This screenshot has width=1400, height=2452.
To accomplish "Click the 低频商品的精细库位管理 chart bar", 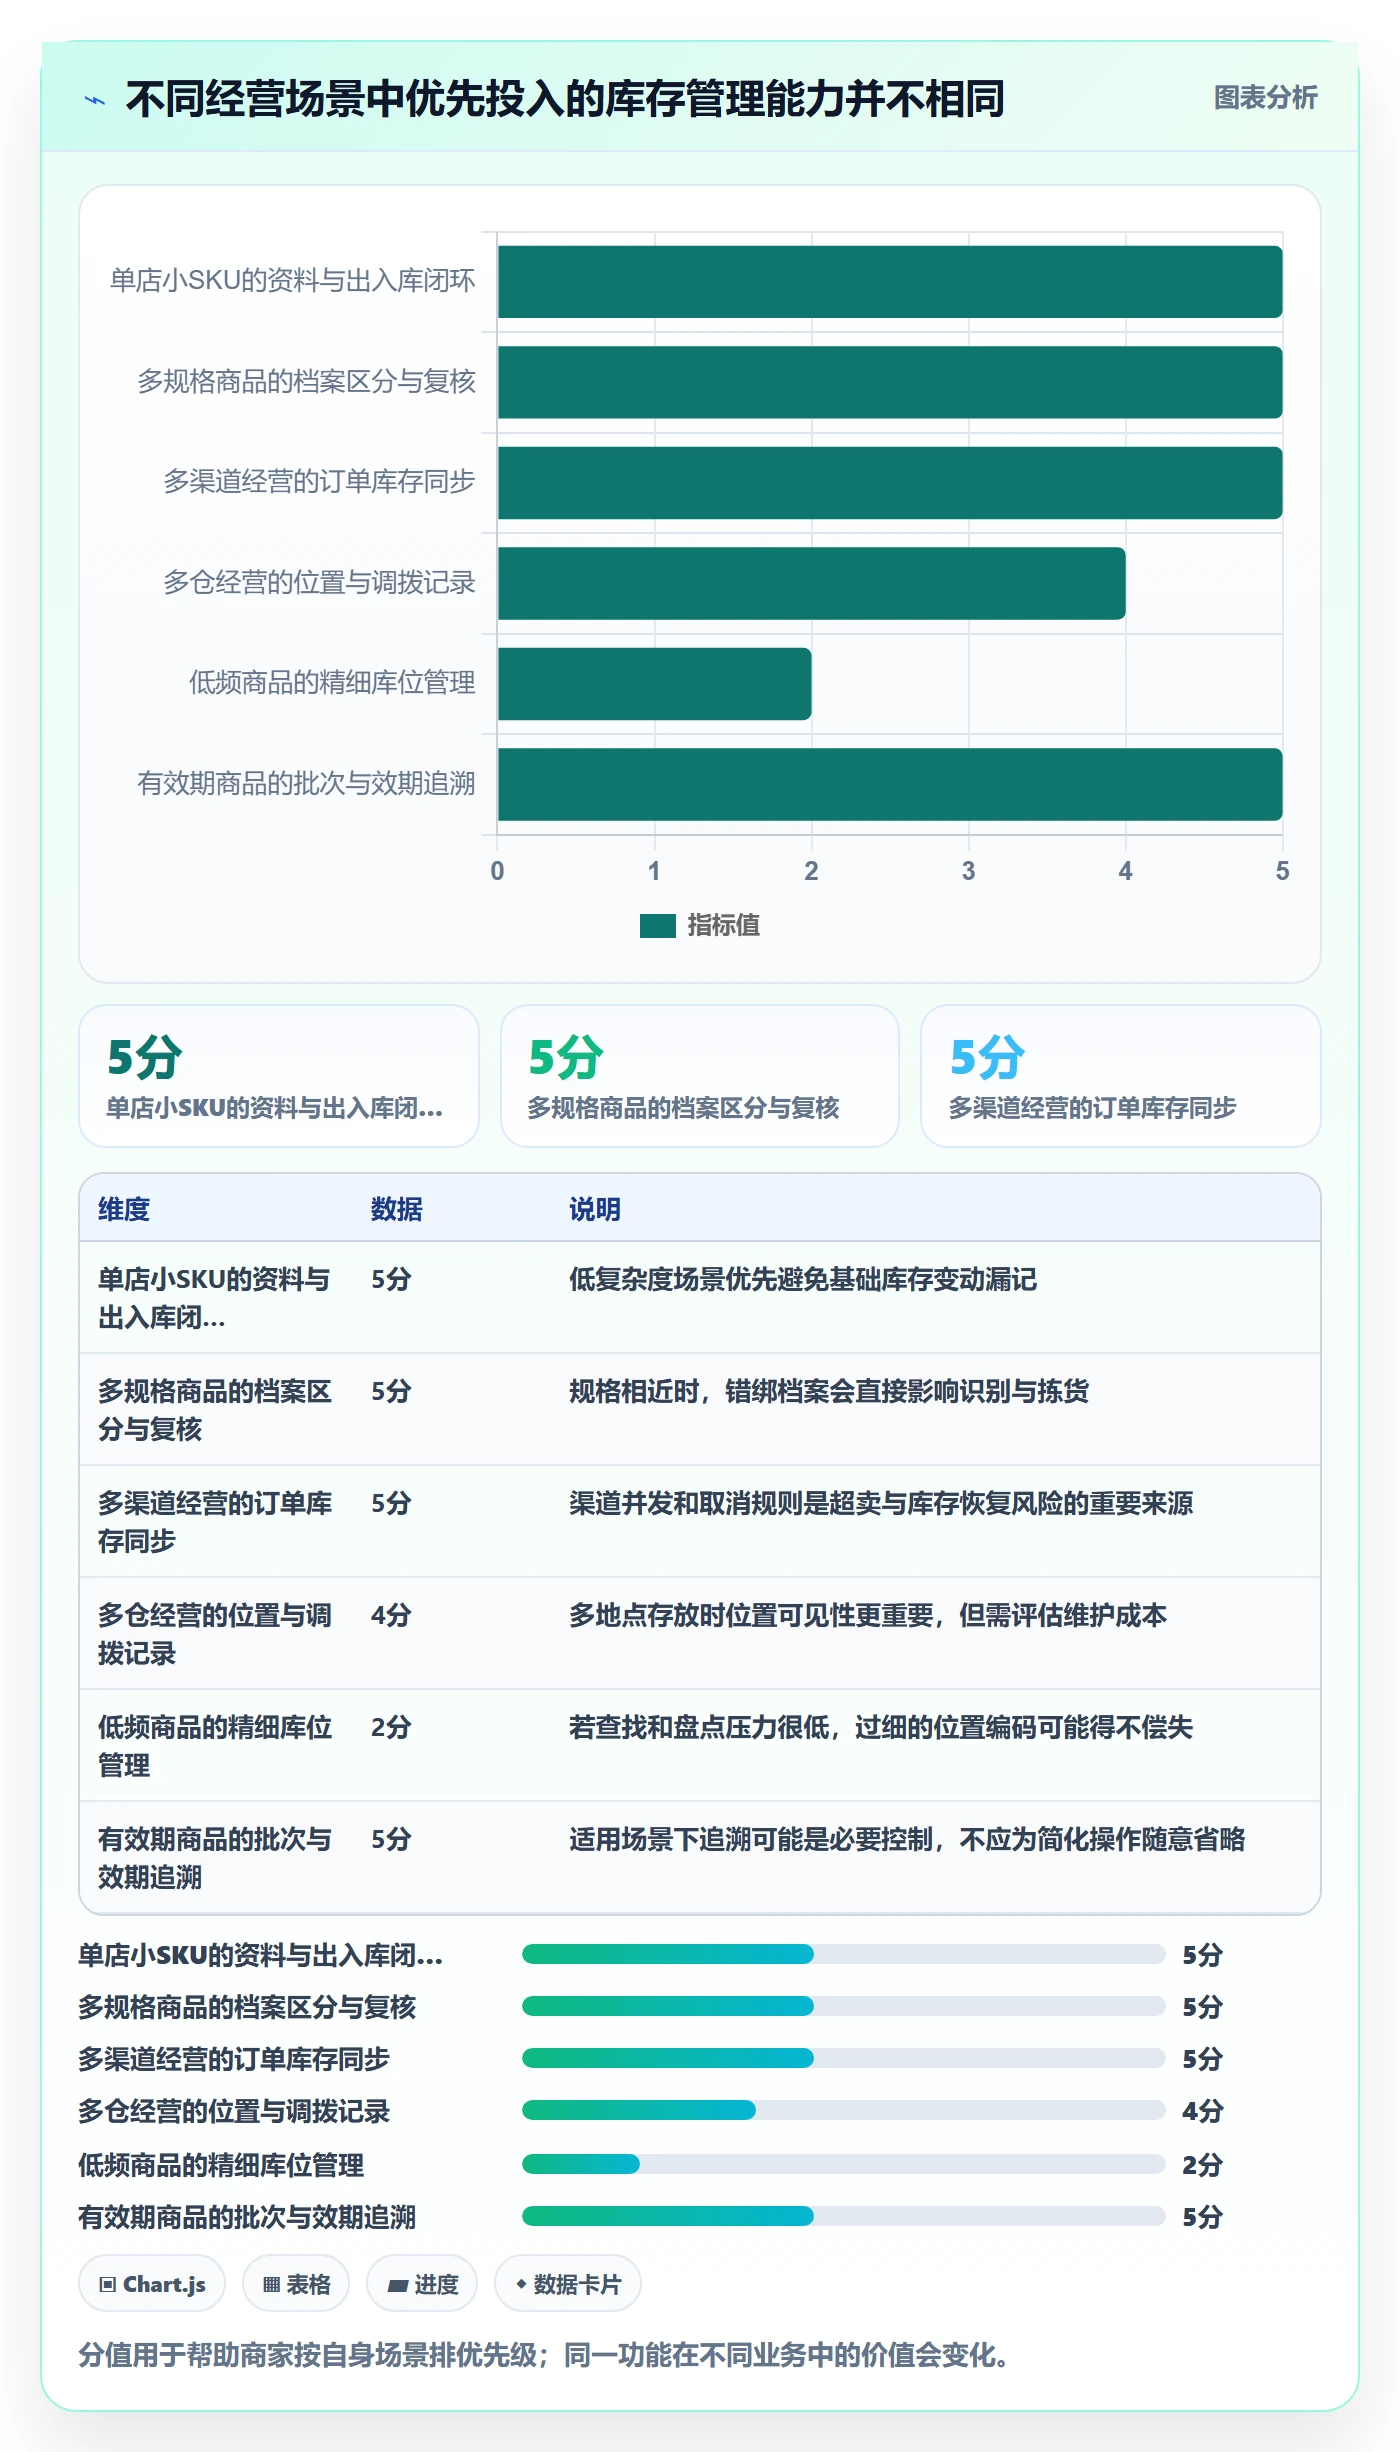I will pyautogui.click(x=655, y=684).
